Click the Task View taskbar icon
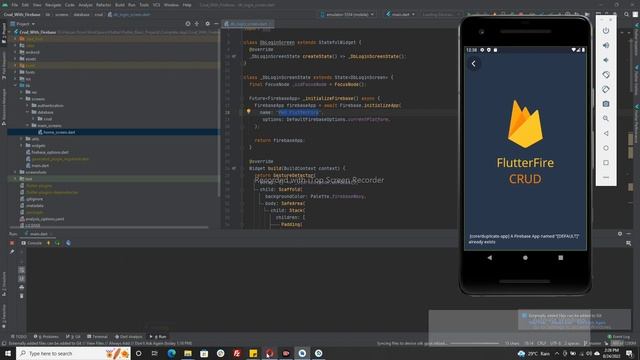Image resolution: width=640 pixels, height=360 pixels. point(155,353)
